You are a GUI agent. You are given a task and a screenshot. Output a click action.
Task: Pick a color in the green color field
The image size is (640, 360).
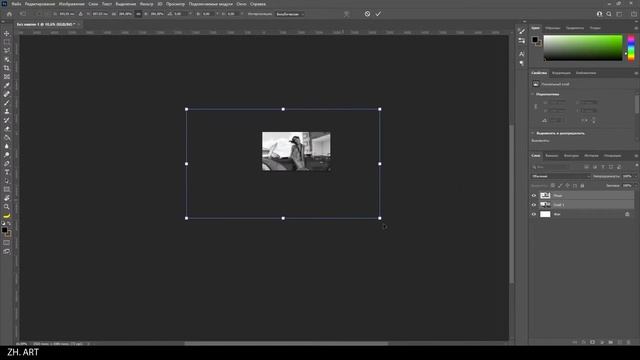(583, 48)
